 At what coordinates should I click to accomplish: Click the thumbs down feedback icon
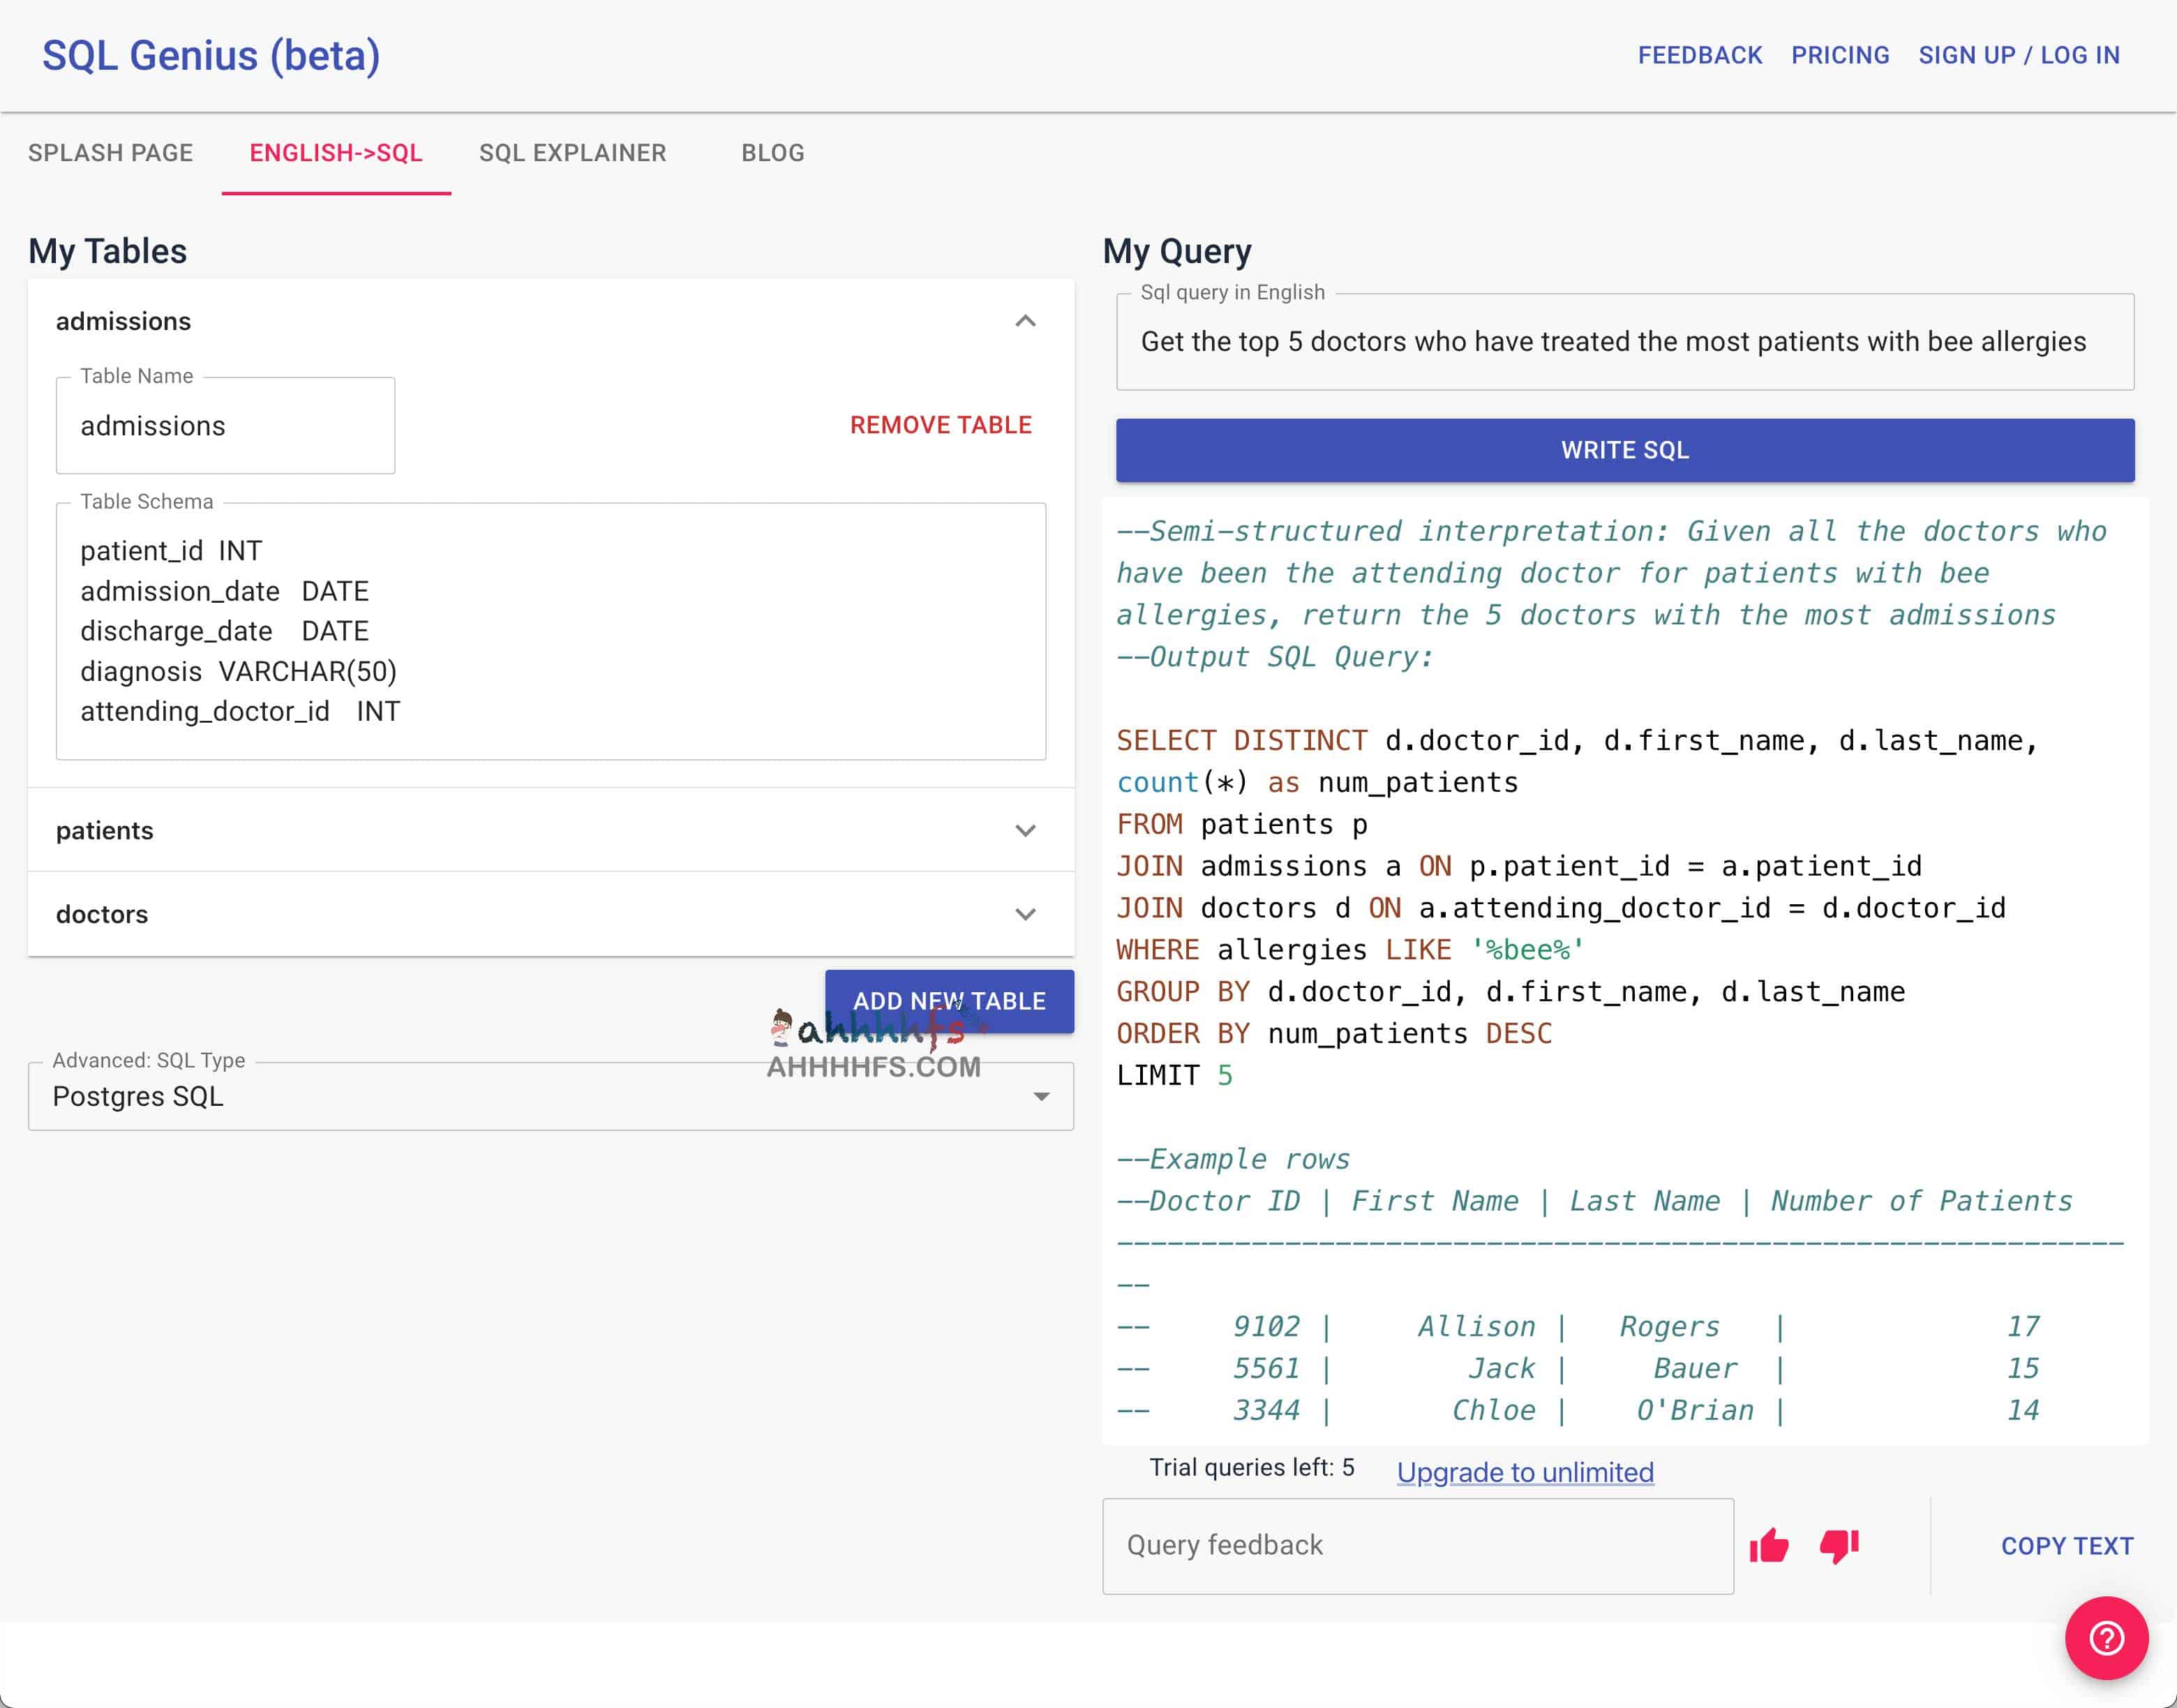point(1838,1546)
